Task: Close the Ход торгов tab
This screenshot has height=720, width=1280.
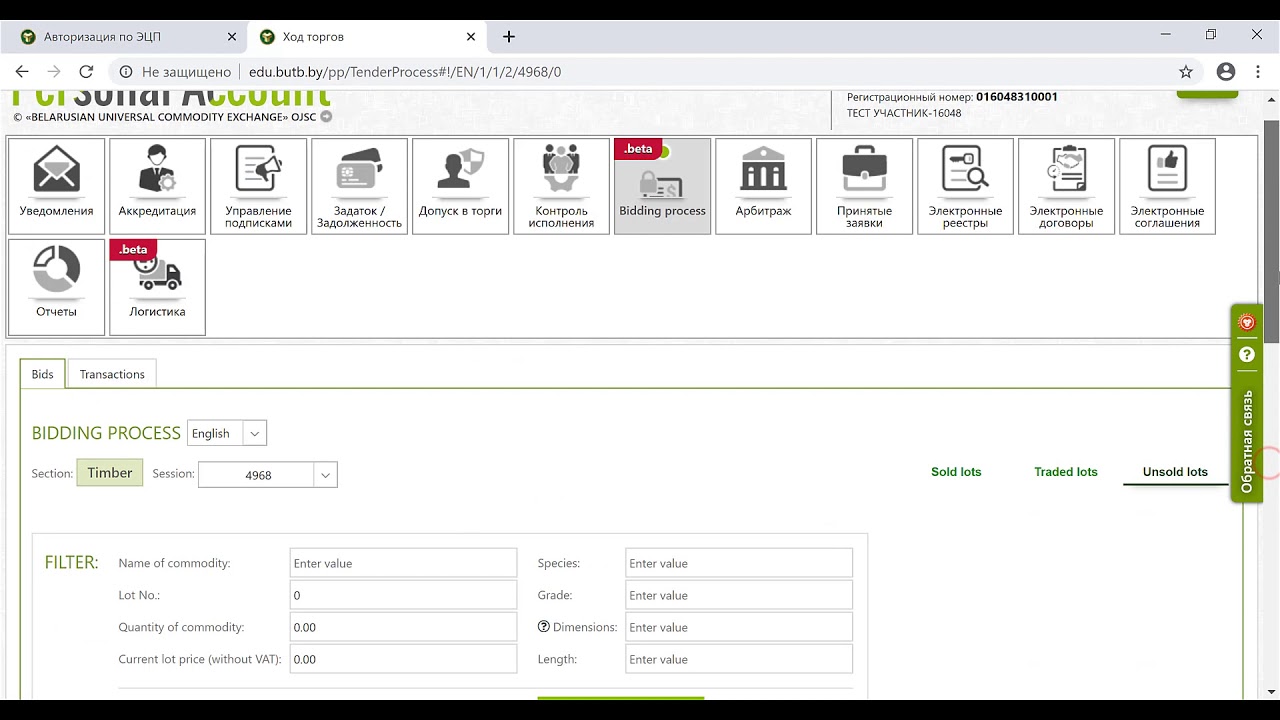Action: pyautogui.click(x=471, y=37)
